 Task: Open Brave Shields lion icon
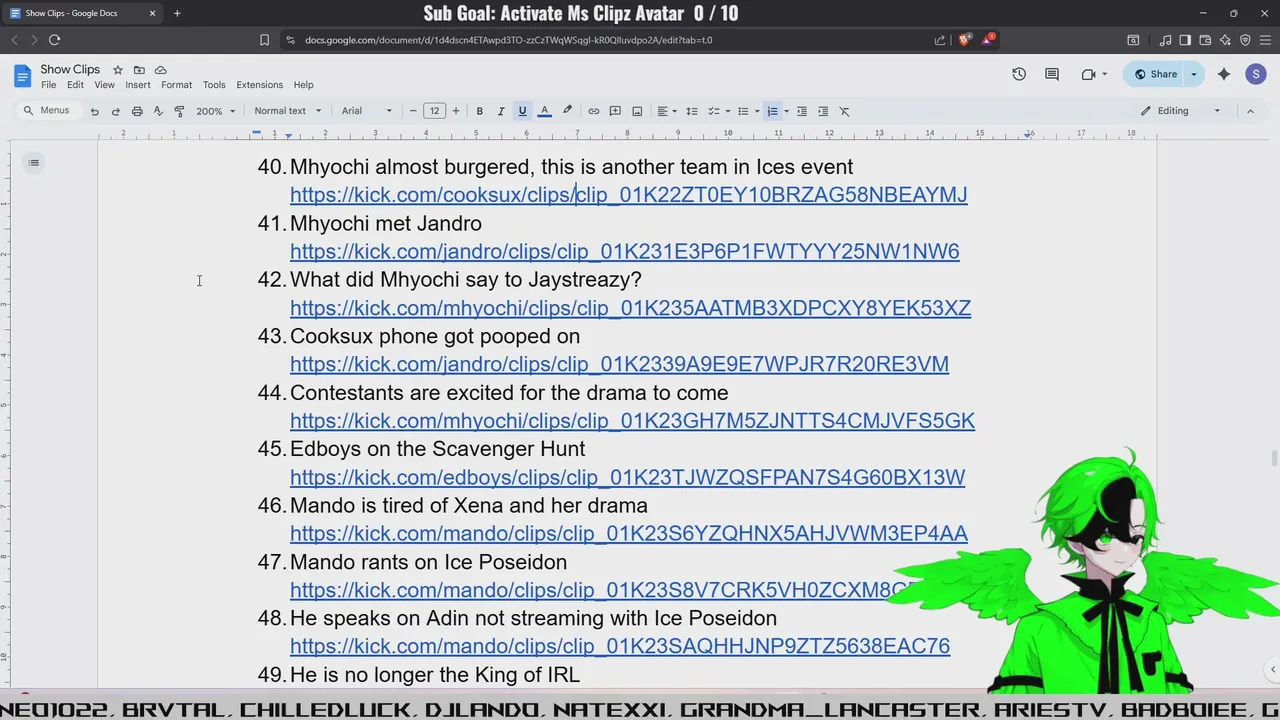point(964,40)
